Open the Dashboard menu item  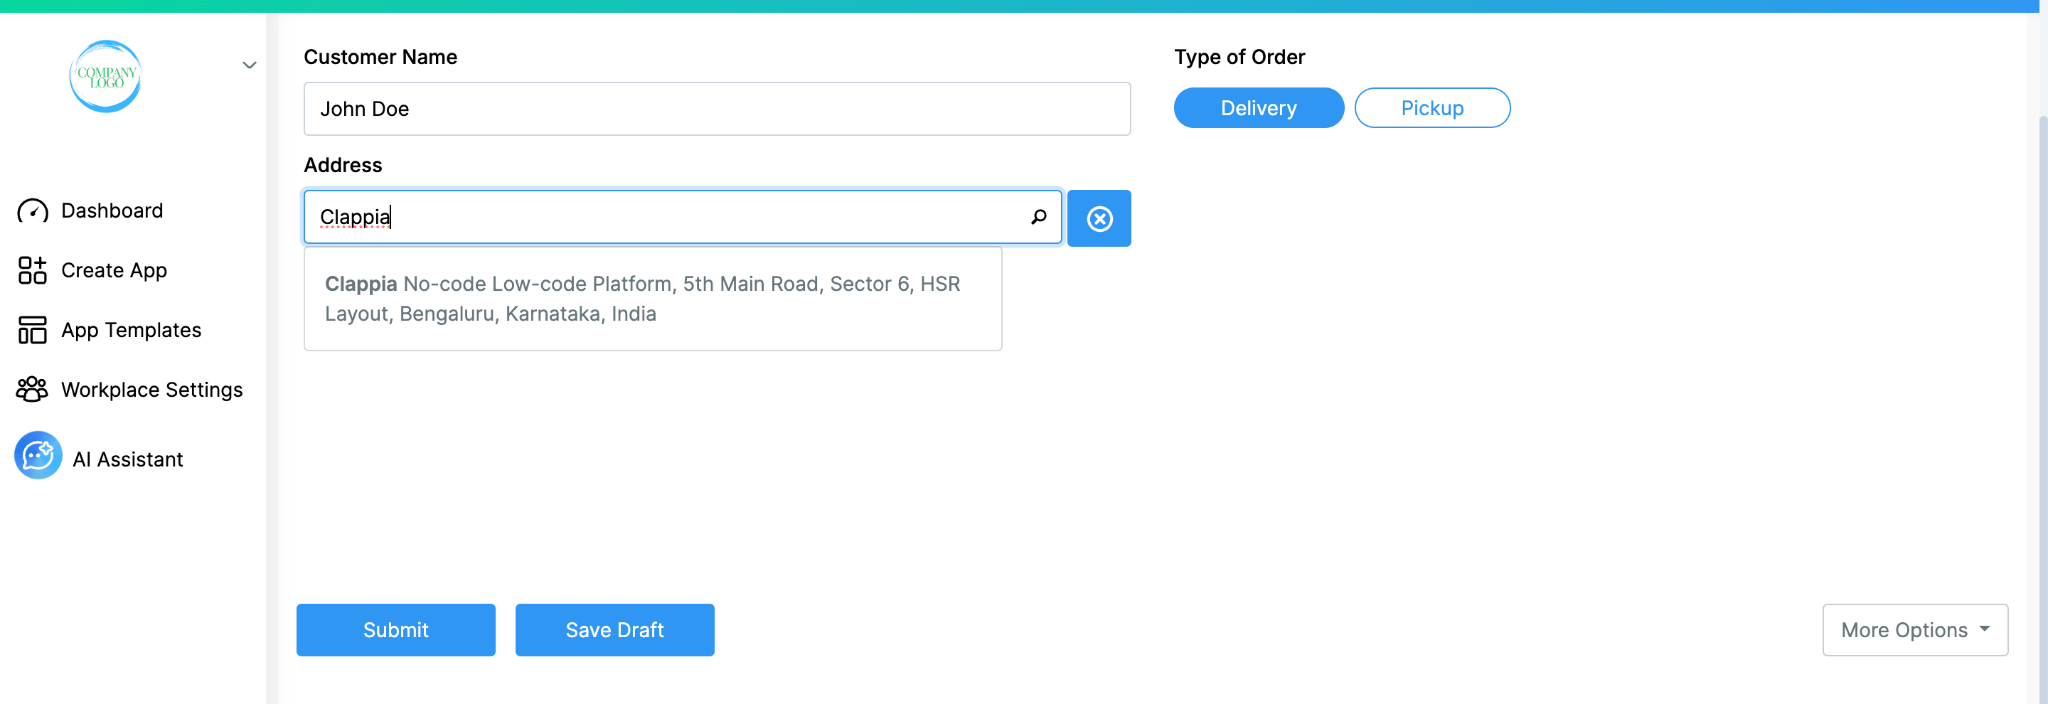(x=112, y=211)
